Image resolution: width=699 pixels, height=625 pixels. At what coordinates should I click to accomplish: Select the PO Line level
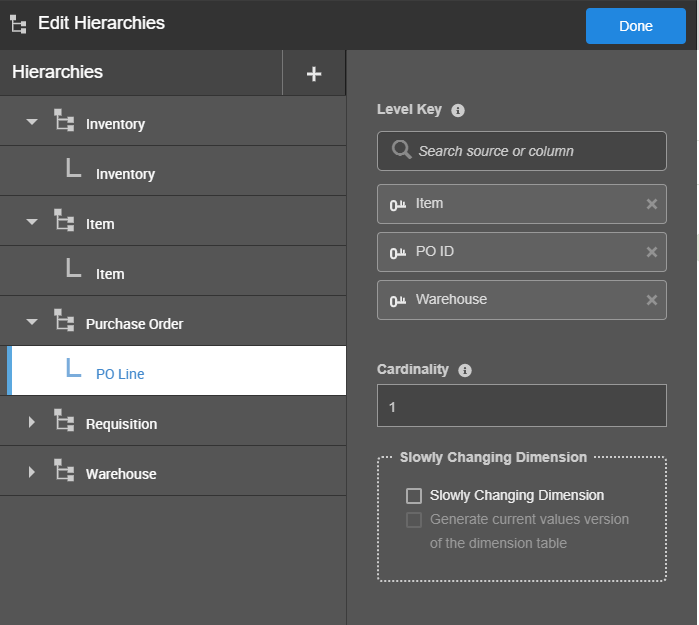[x=120, y=374]
